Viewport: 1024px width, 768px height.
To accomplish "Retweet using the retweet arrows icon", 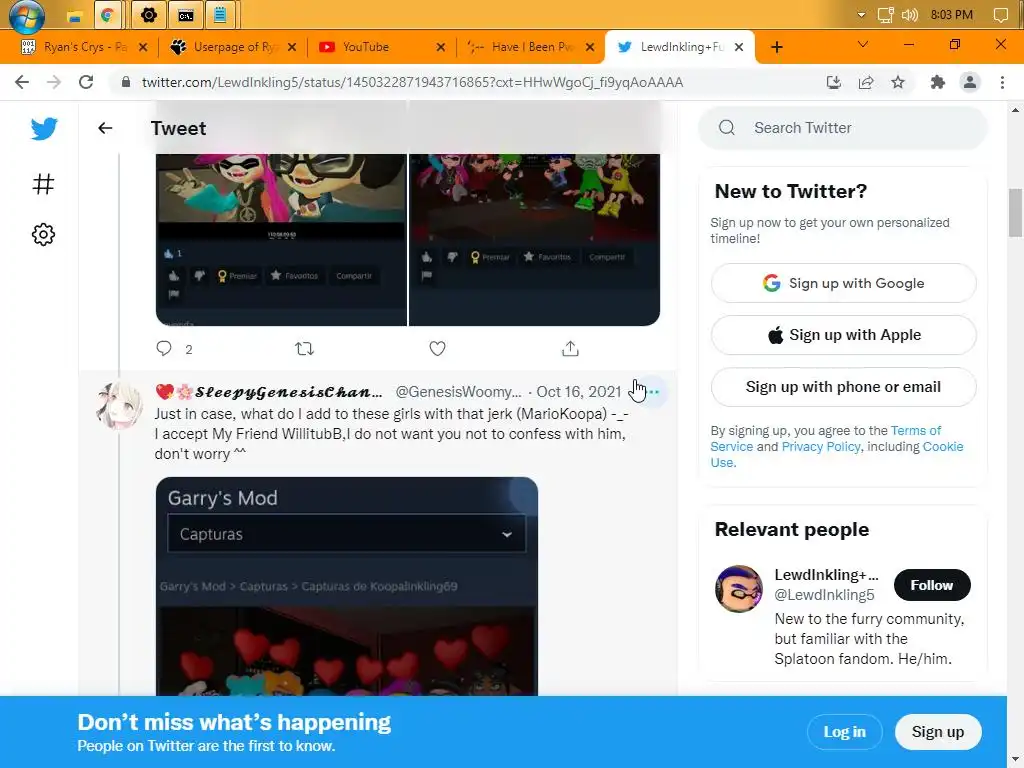I will 304,349.
